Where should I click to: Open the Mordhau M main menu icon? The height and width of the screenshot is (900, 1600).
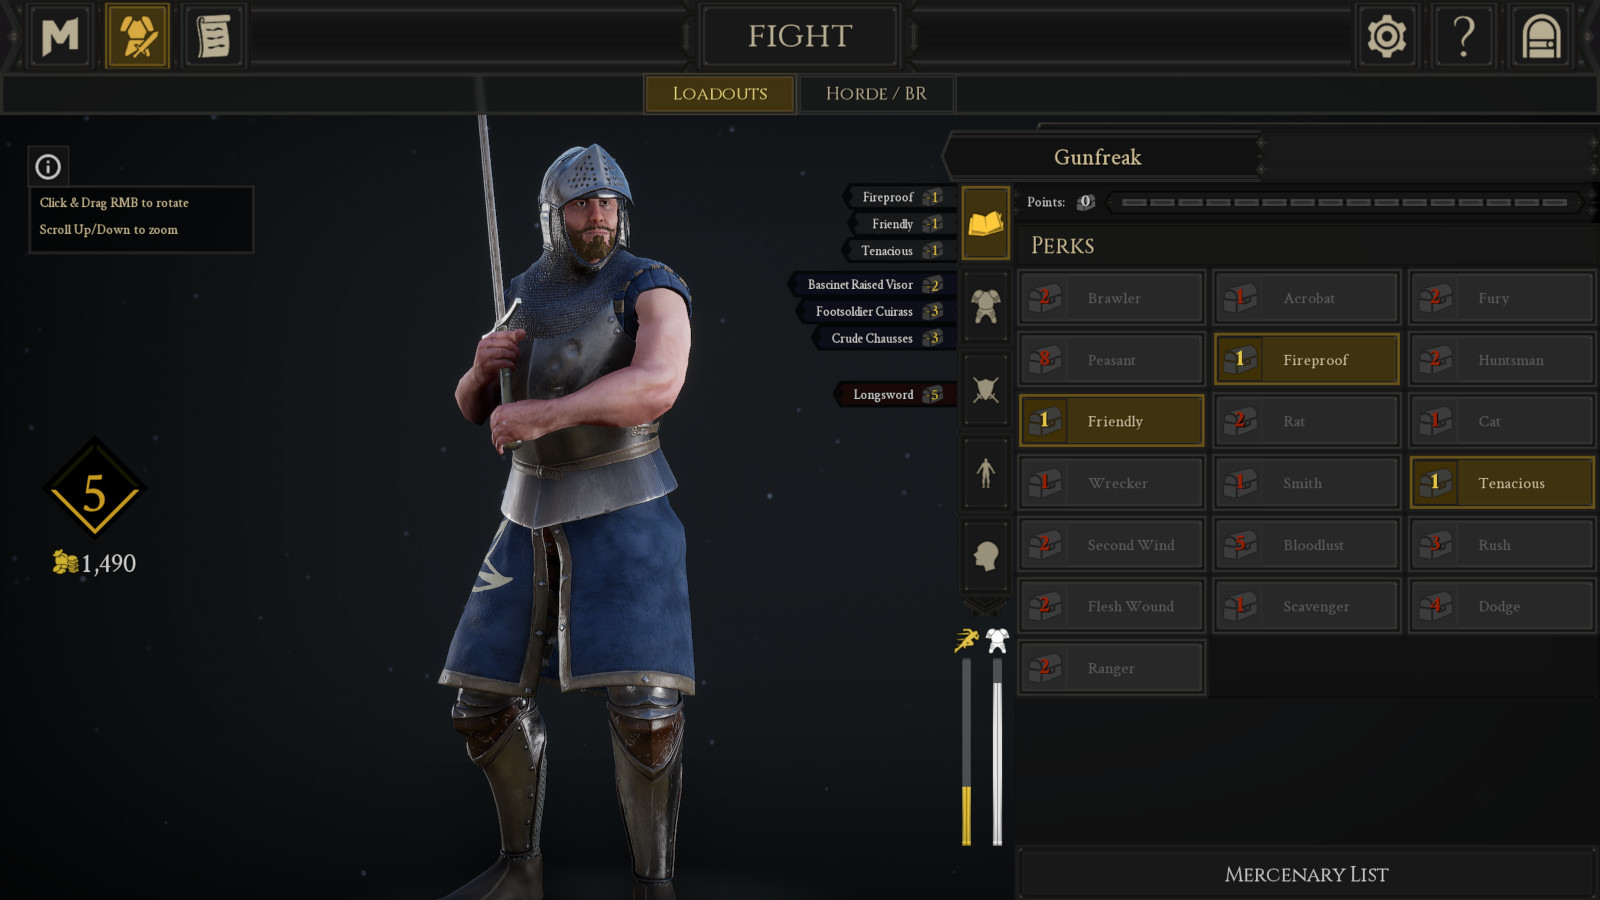(60, 37)
